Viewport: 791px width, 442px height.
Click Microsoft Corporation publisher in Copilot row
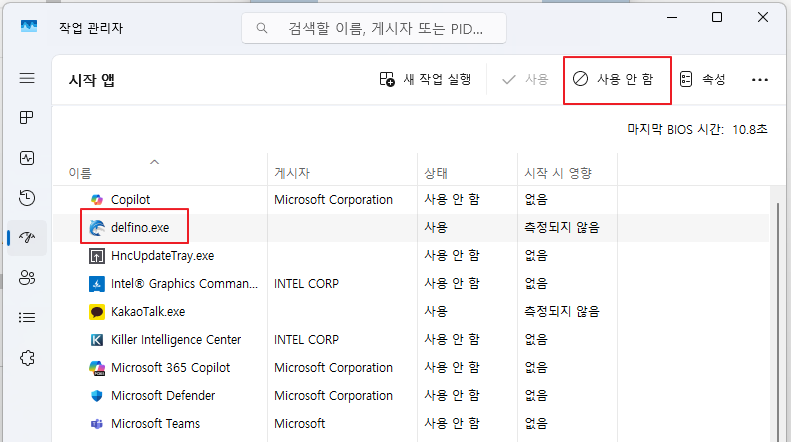point(333,200)
